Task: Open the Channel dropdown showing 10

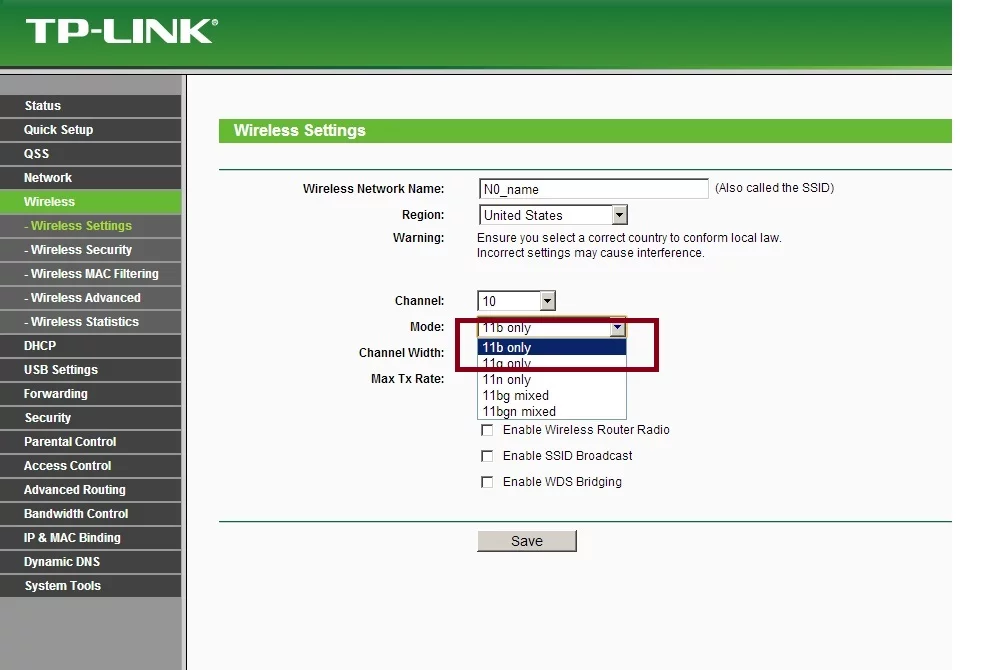Action: tap(516, 301)
